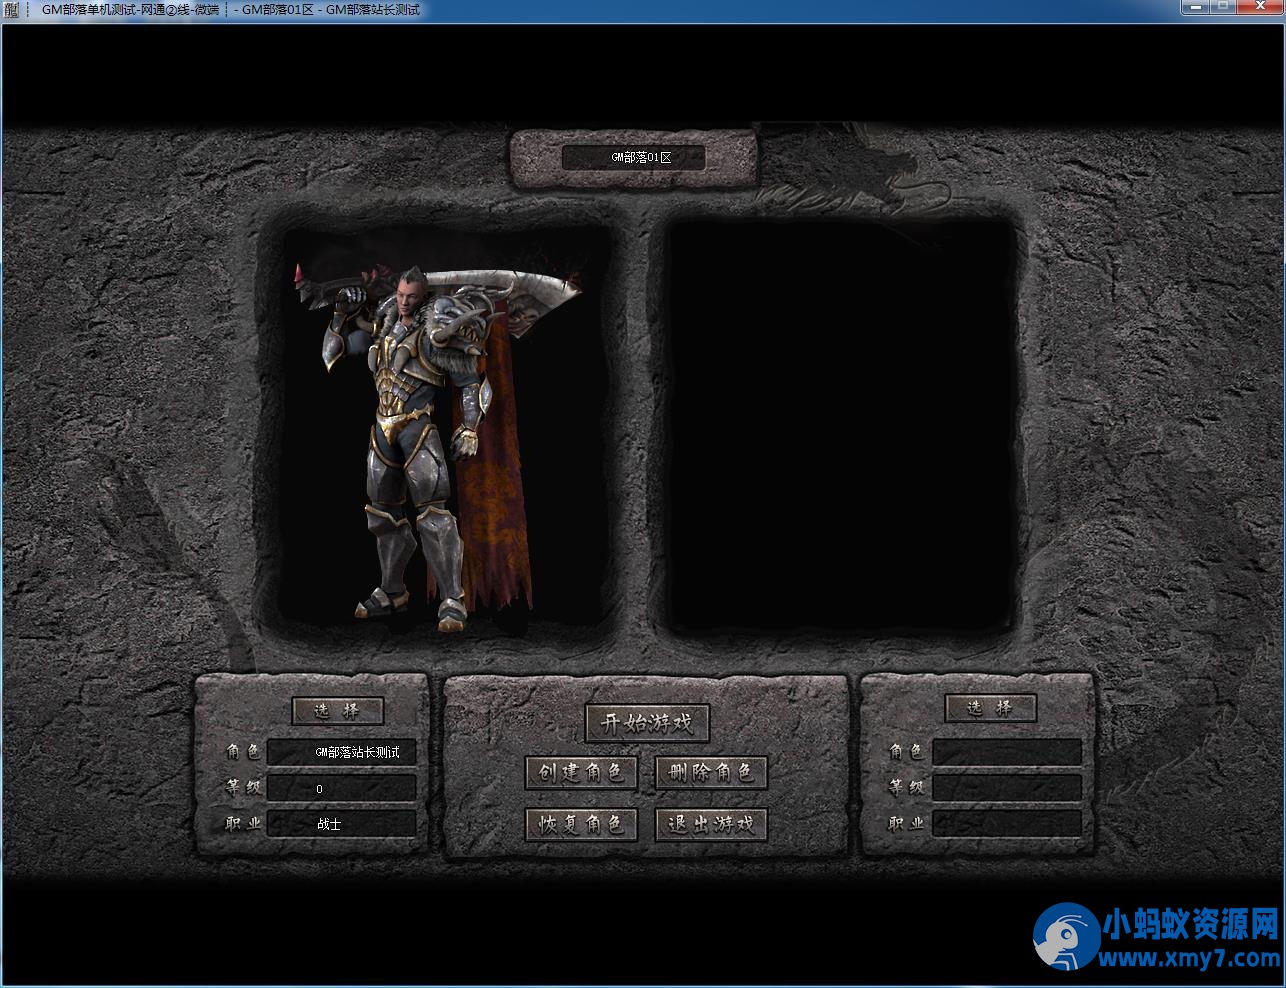Exit using the 退出游戏 button

click(711, 824)
